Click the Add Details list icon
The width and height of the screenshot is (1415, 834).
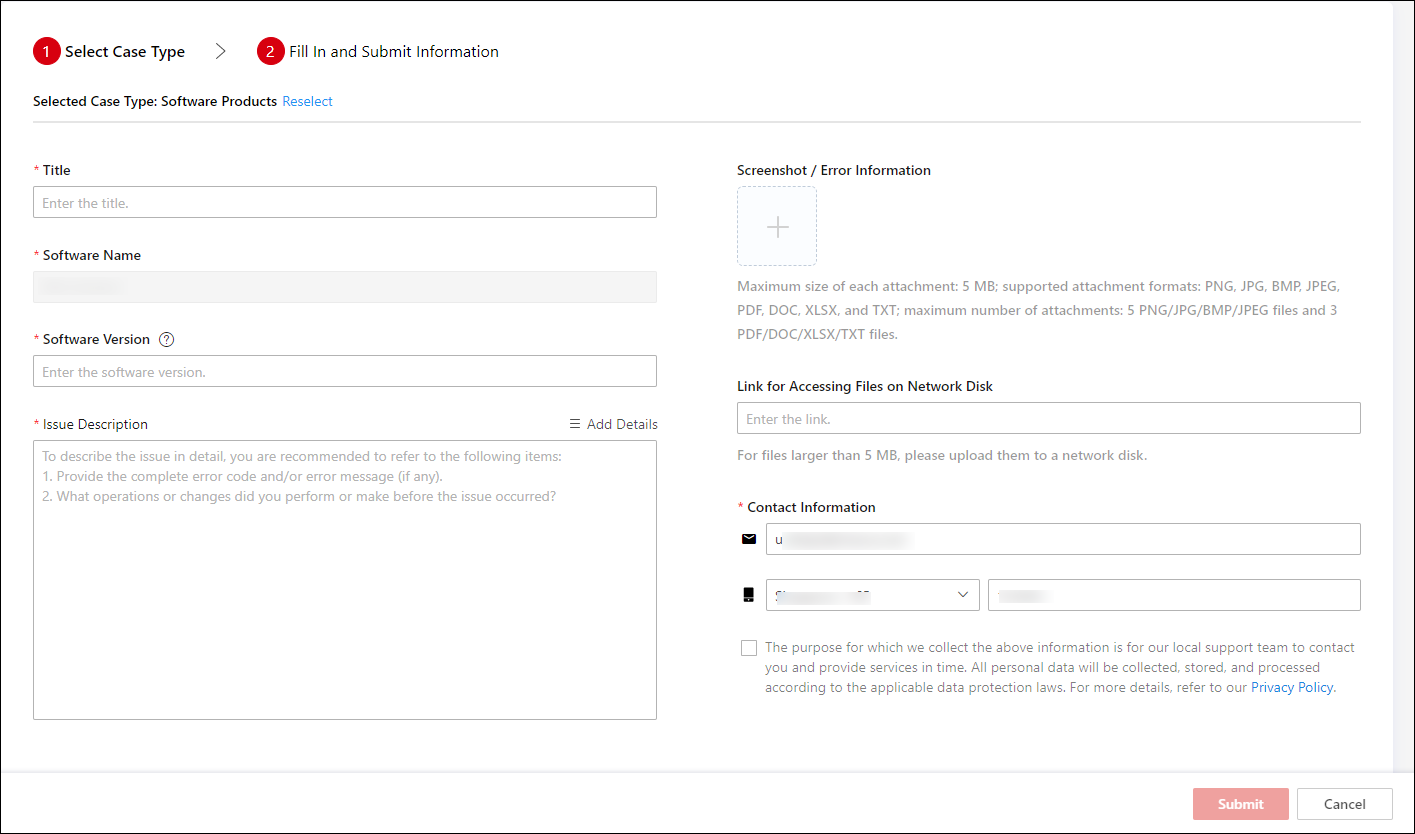pos(575,424)
